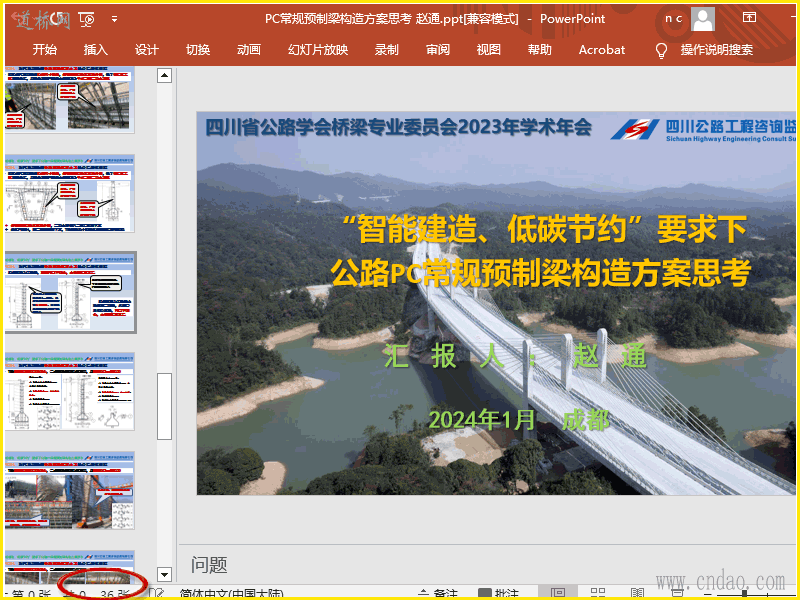The height and width of the screenshot is (600, 800).
Task: Open the 开始 ribbon tab
Action: (45, 49)
